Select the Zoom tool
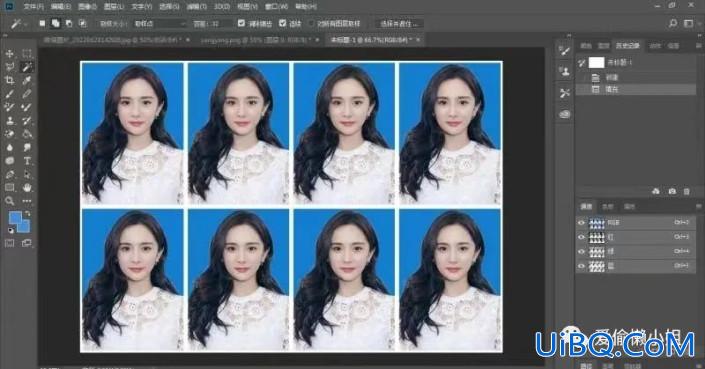Screen dimensions: 705x369 pyautogui.click(x=9, y=201)
